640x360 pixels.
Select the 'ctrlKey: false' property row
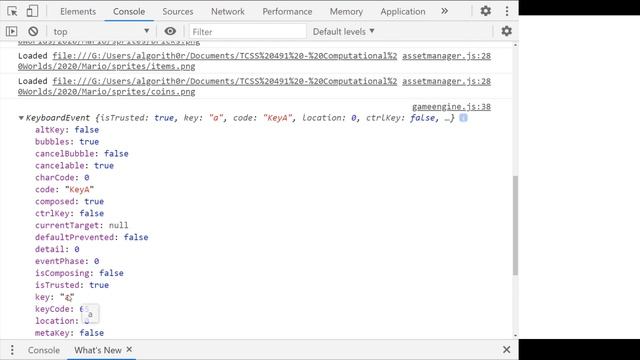point(69,213)
